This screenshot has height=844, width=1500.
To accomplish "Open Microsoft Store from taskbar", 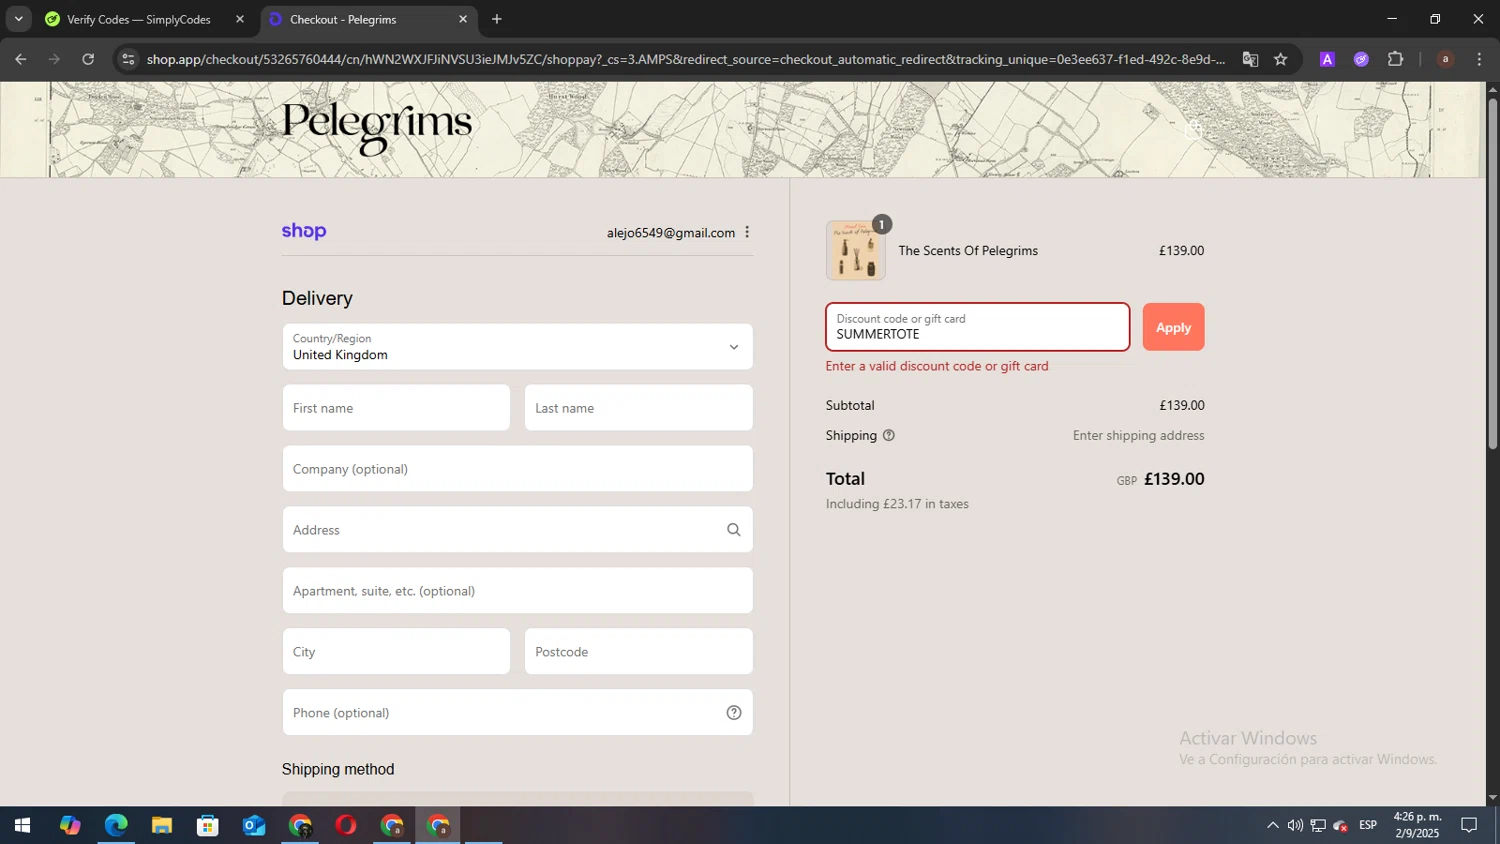I will [208, 826].
